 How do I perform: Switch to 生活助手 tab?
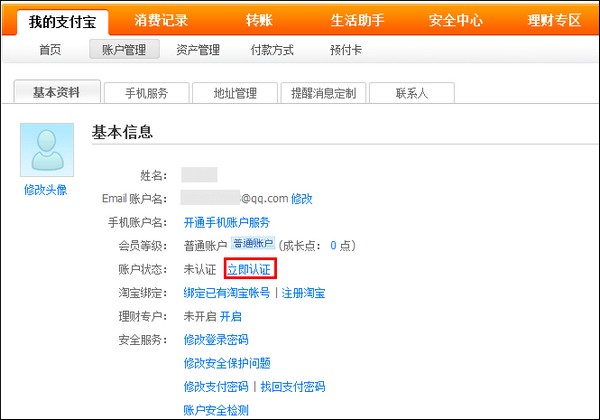(357, 20)
